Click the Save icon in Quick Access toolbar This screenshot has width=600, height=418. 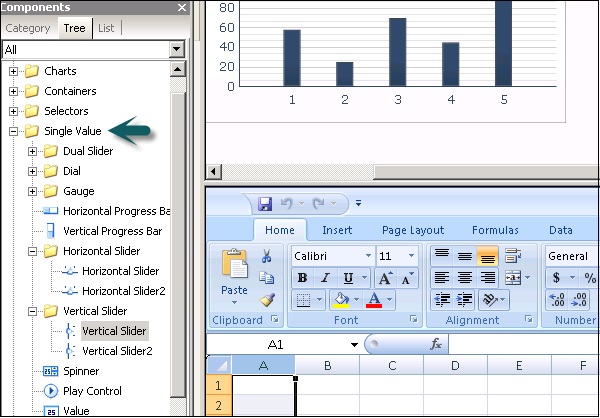265,204
